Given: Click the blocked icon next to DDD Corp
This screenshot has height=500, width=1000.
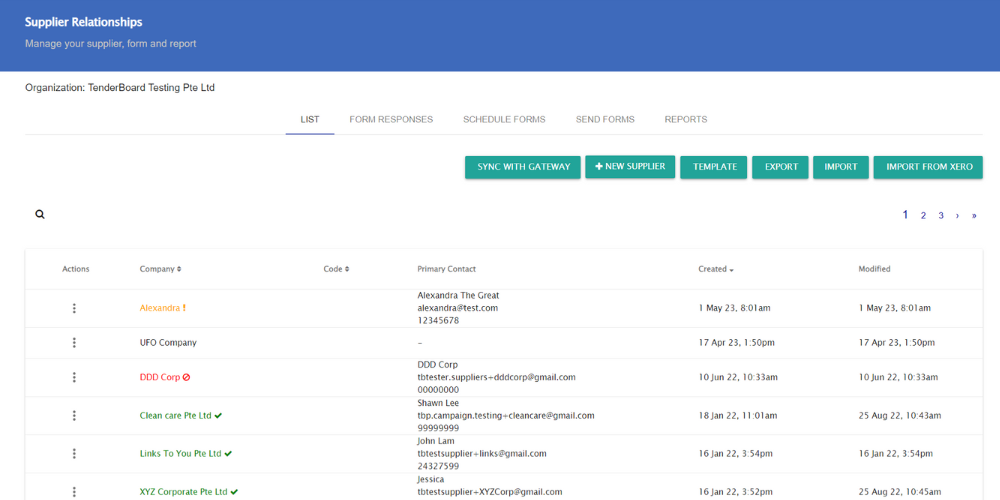Looking at the screenshot, I should (186, 378).
